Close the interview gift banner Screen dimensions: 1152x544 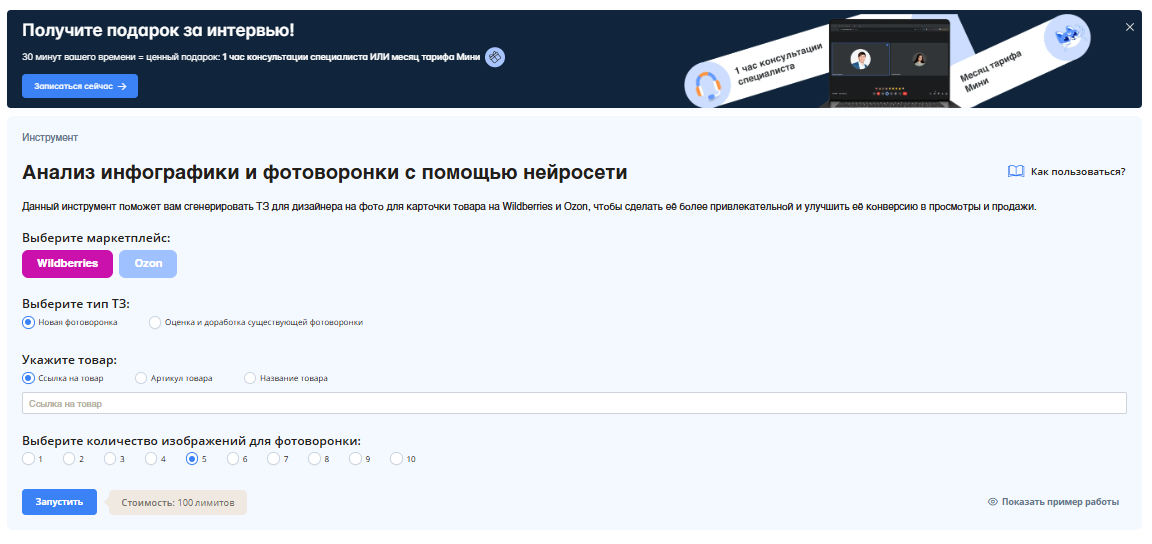(x=1130, y=27)
